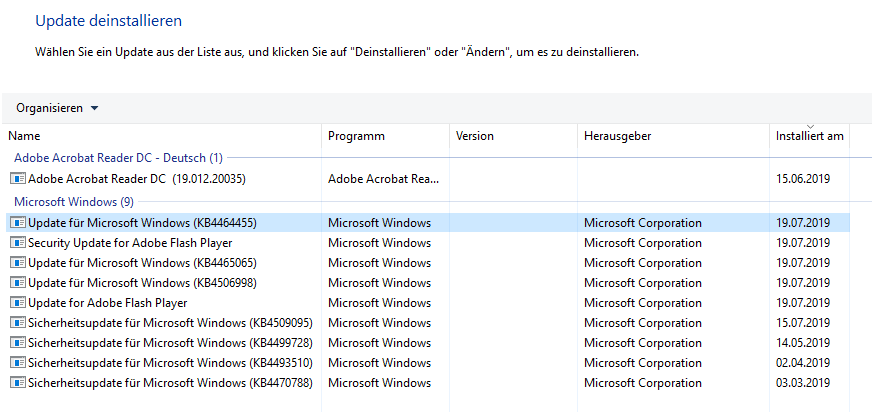Click the Programm column header
The width and height of the screenshot is (872, 412).
coord(356,136)
